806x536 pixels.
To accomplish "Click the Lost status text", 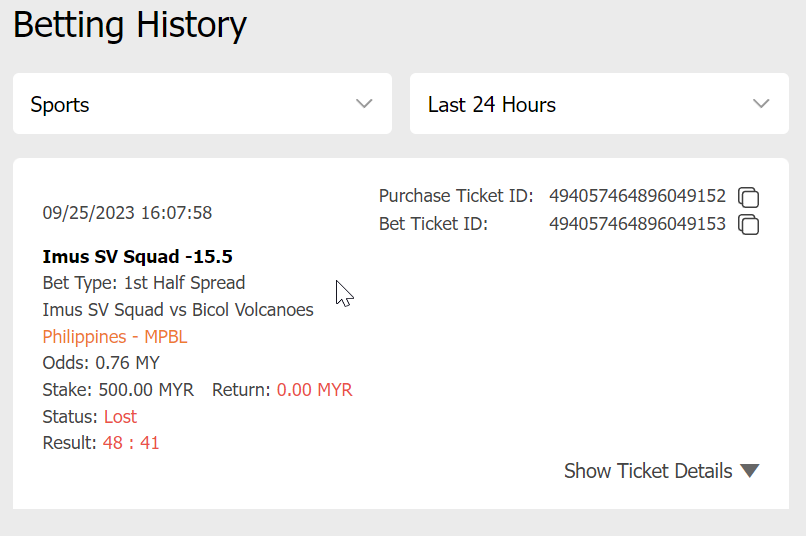I will pyautogui.click(x=120, y=416).
